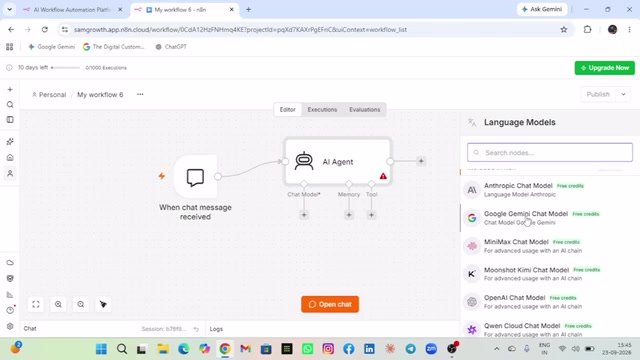Open Gmail from the taskbar

pos(245,349)
